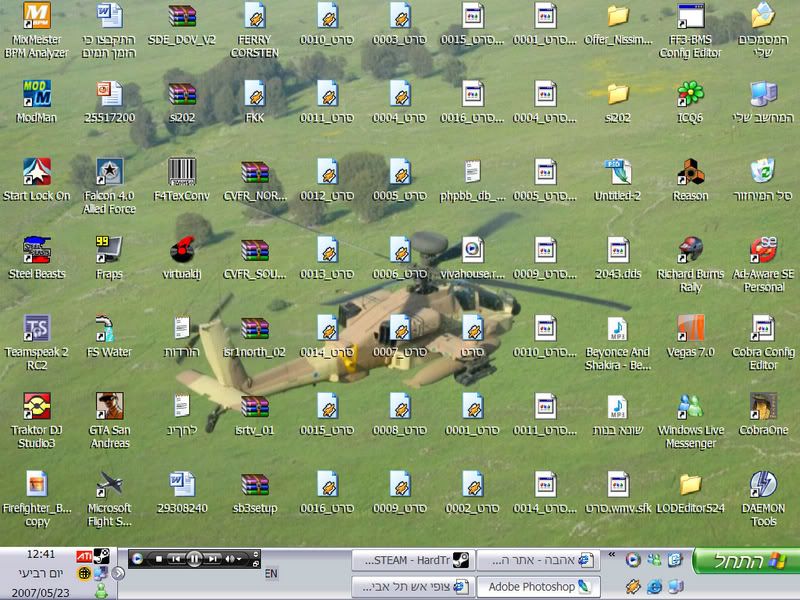
Task: Pause playback in the taskbar media player
Action: point(195,558)
